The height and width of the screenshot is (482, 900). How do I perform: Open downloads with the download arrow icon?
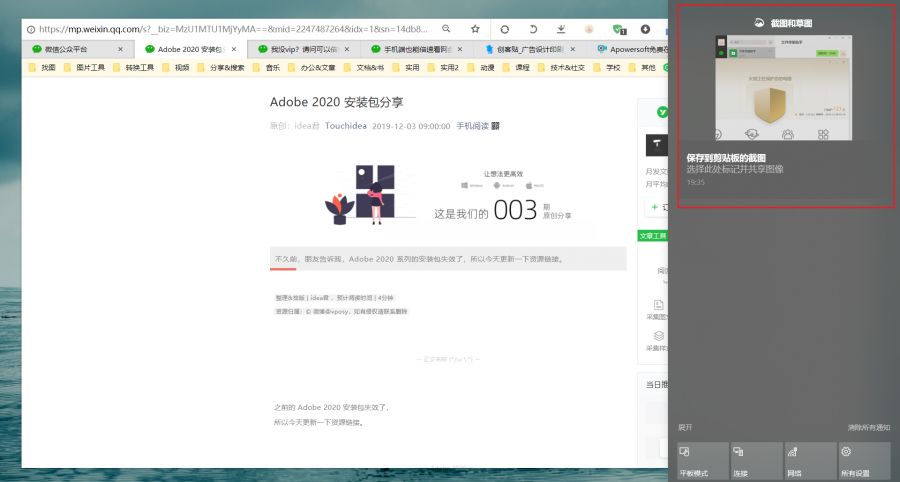coord(561,29)
